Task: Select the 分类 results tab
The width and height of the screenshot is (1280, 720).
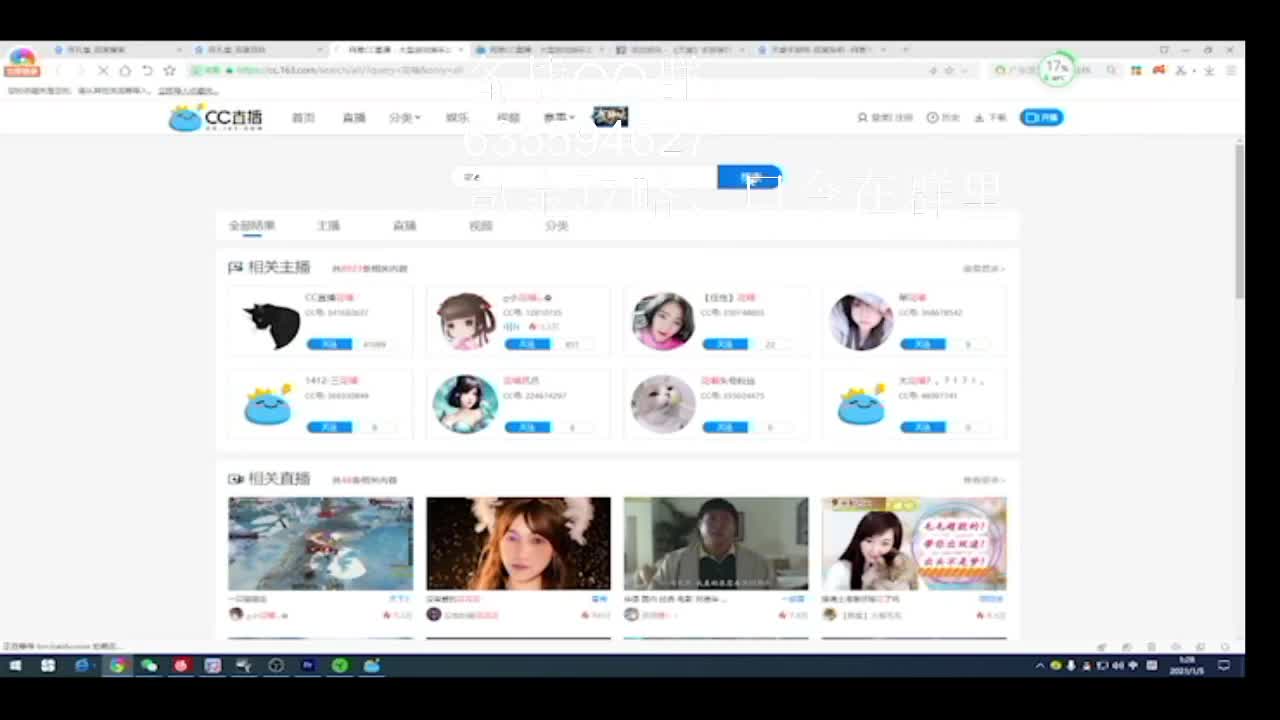Action: [557, 226]
